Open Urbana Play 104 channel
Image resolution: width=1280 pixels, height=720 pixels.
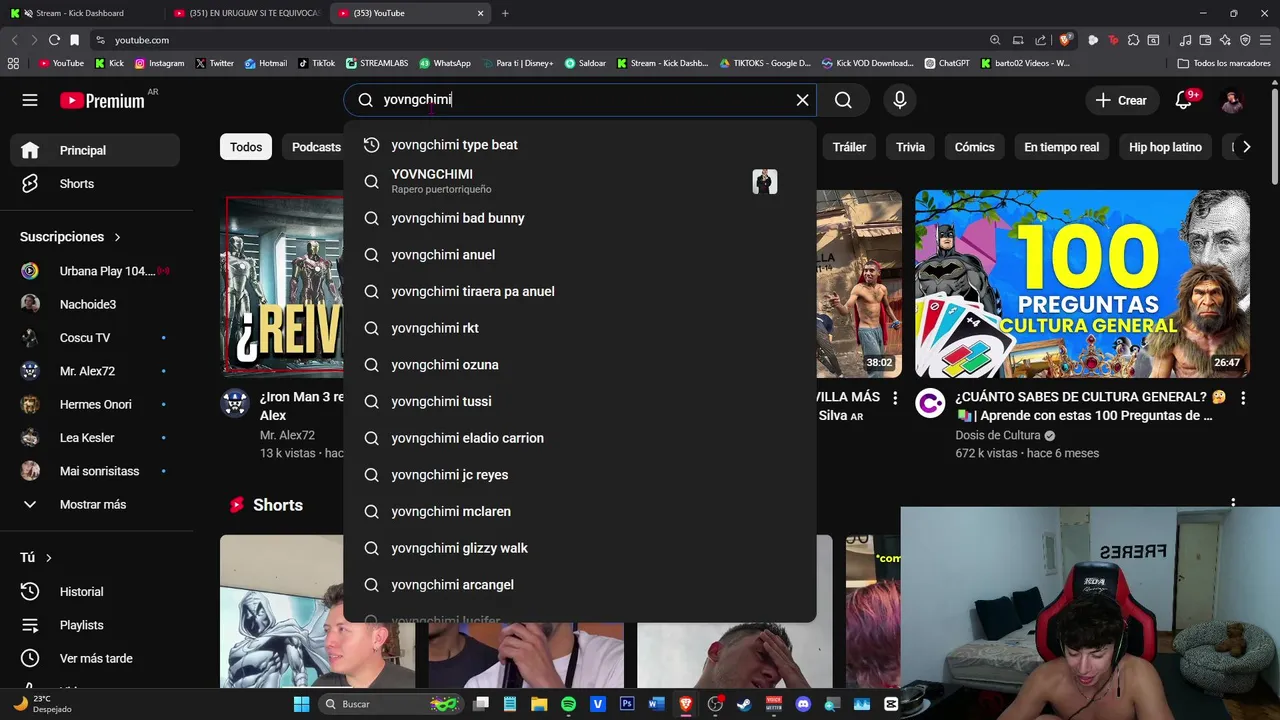click(95, 271)
